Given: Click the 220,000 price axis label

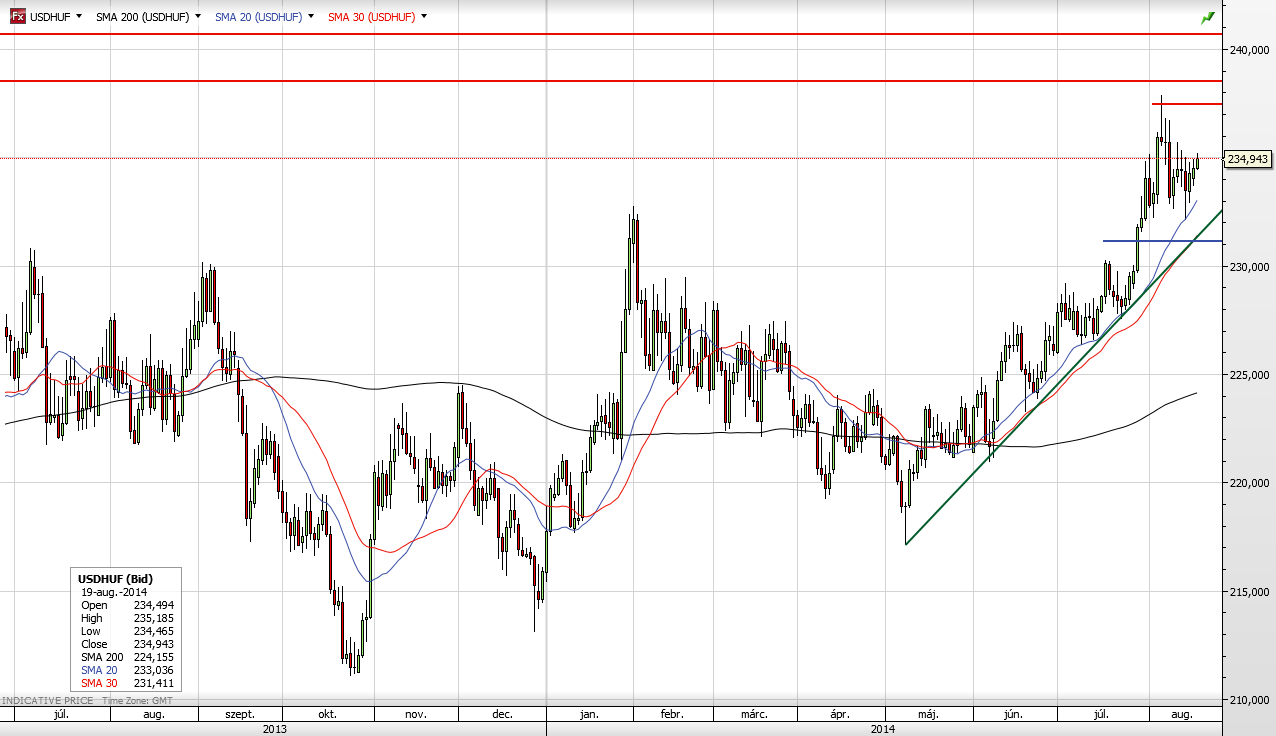Looking at the screenshot, I should click(x=1249, y=483).
